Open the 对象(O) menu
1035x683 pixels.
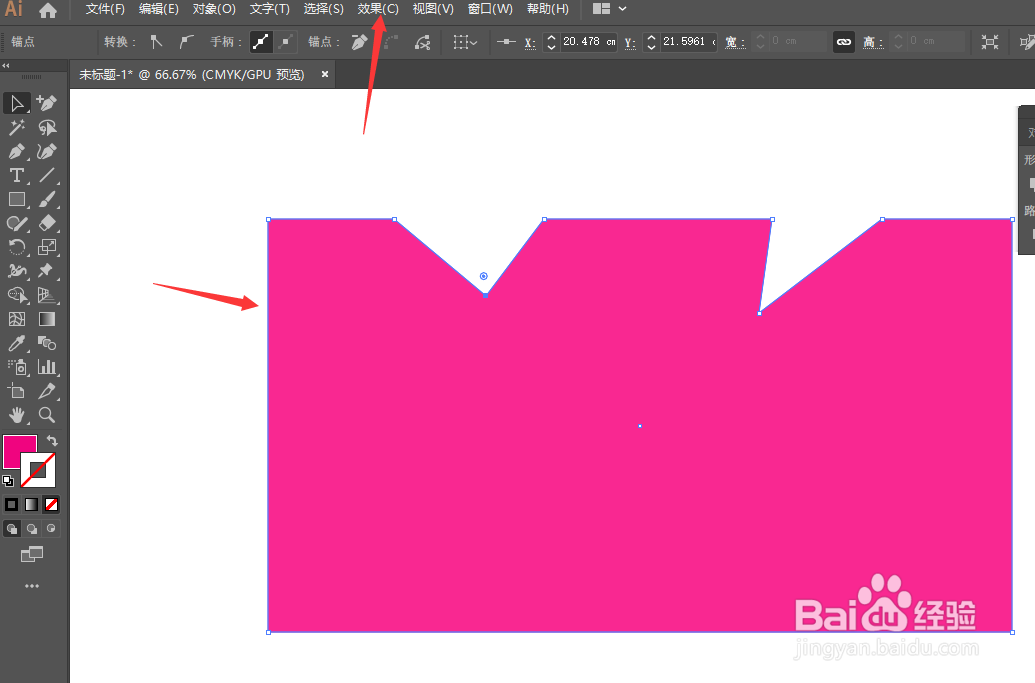coord(214,9)
